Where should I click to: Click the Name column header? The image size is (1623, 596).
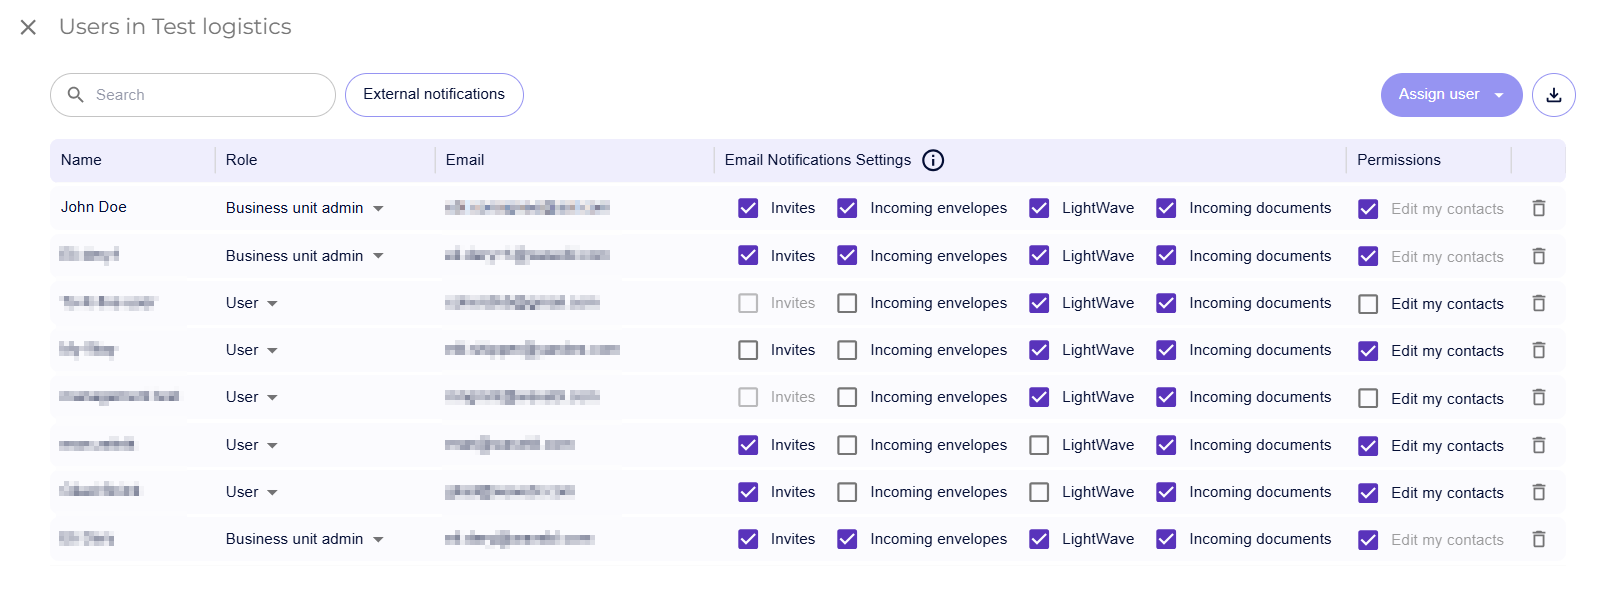[81, 160]
